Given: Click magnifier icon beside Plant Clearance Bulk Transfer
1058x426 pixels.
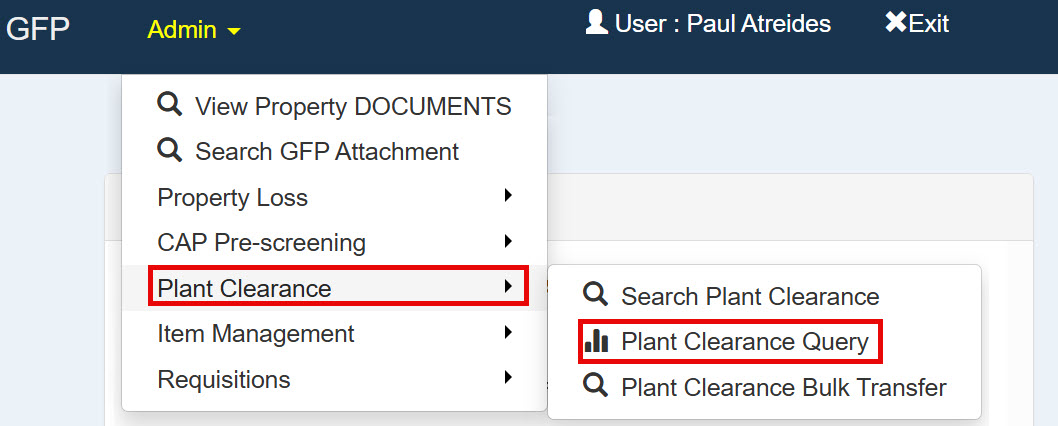Looking at the screenshot, I should pos(595,386).
